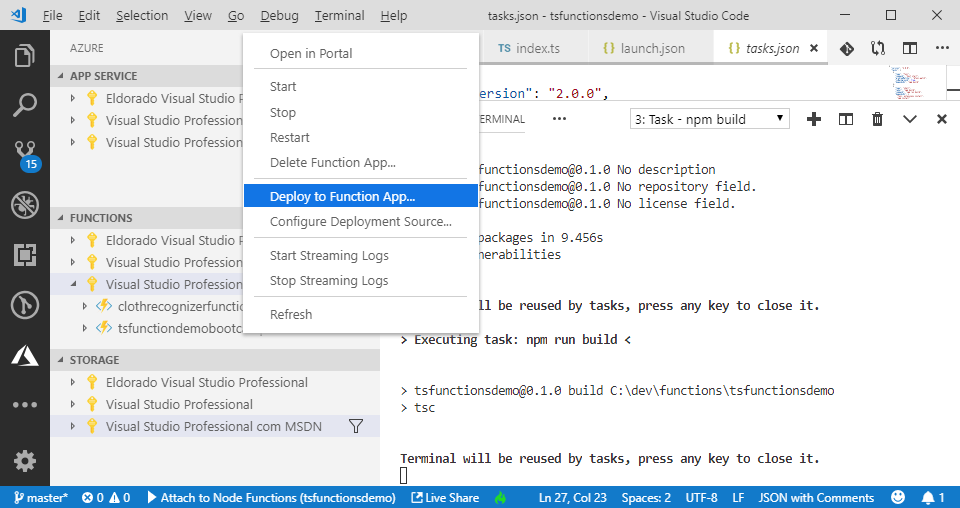Screen dimensions: 960x508
Task: Click UTF-8 encoding status entry
Action: [x=701, y=498]
